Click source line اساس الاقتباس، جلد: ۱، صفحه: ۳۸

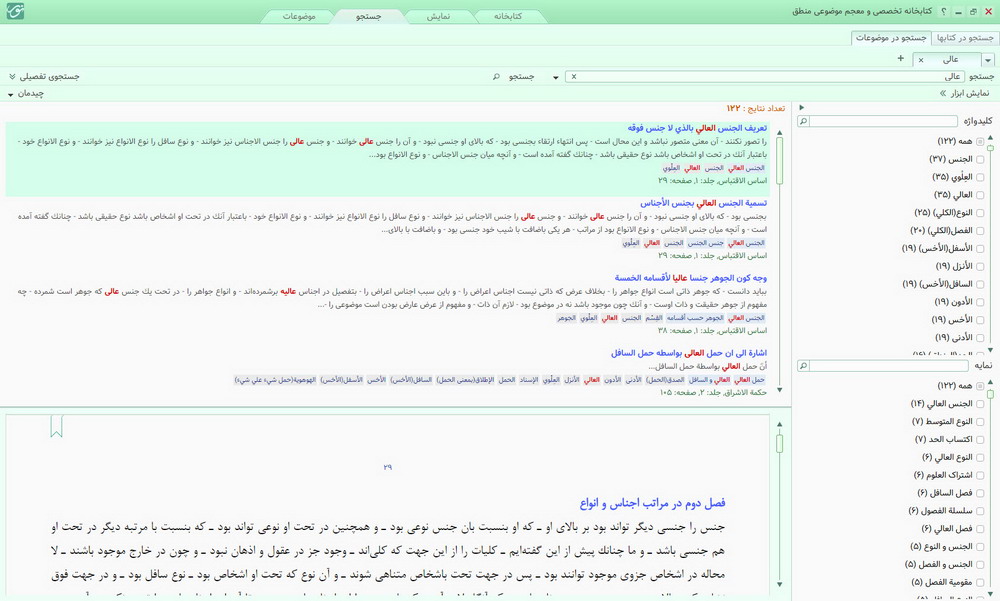coord(713,331)
